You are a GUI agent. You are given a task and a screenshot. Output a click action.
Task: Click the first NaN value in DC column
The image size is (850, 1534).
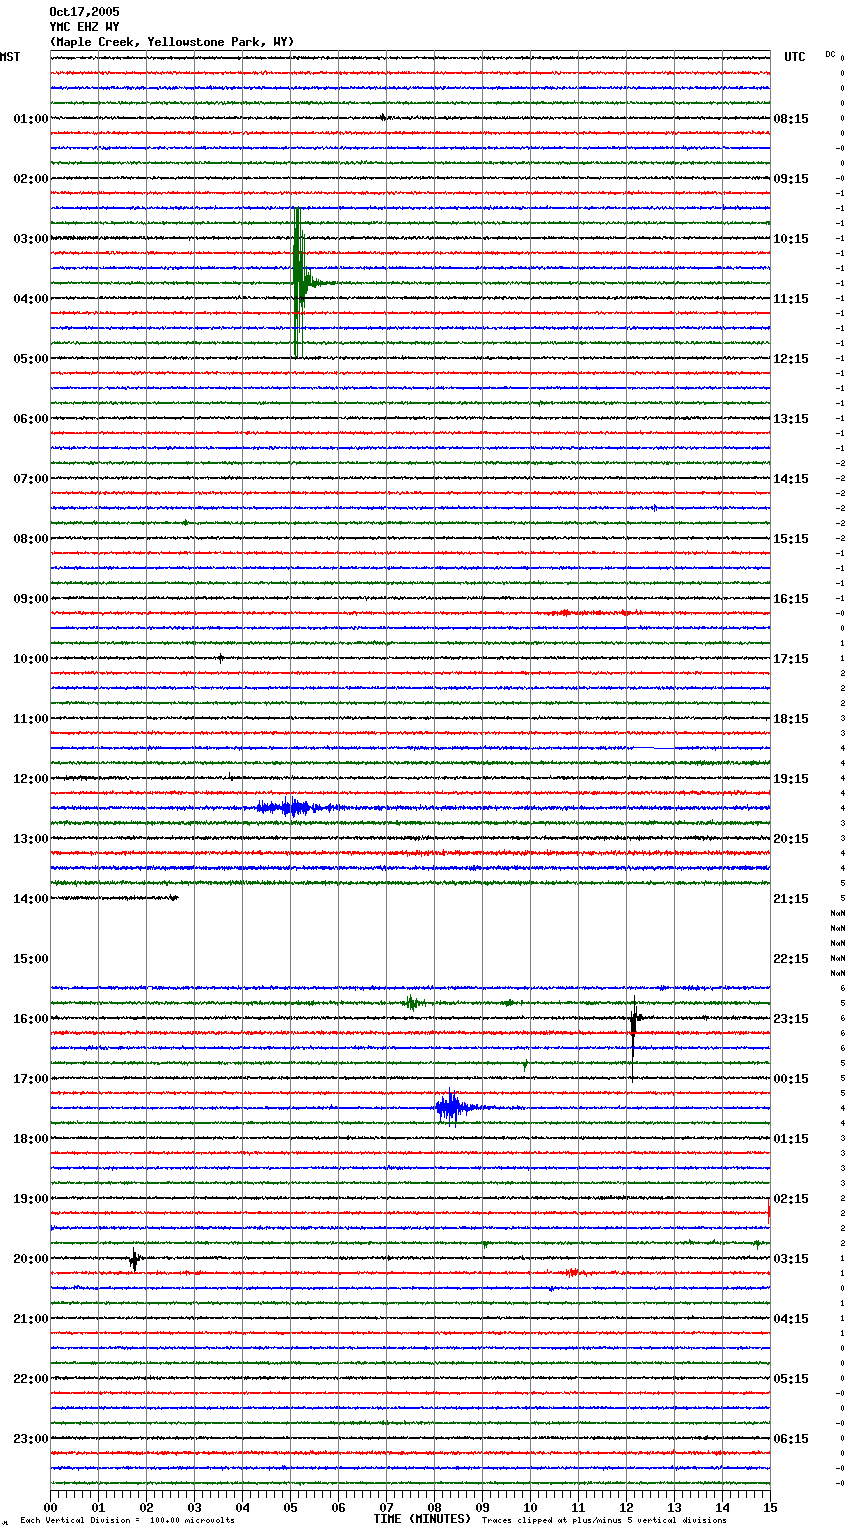point(838,913)
